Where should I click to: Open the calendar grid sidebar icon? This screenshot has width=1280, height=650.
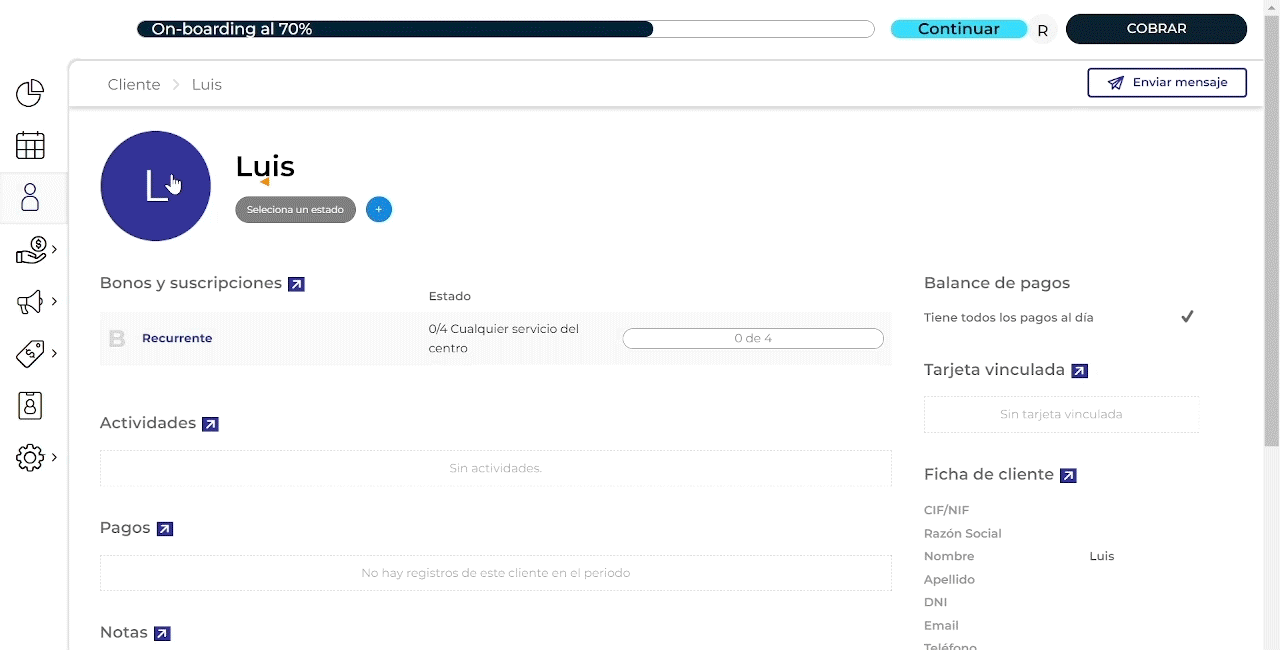(30, 145)
